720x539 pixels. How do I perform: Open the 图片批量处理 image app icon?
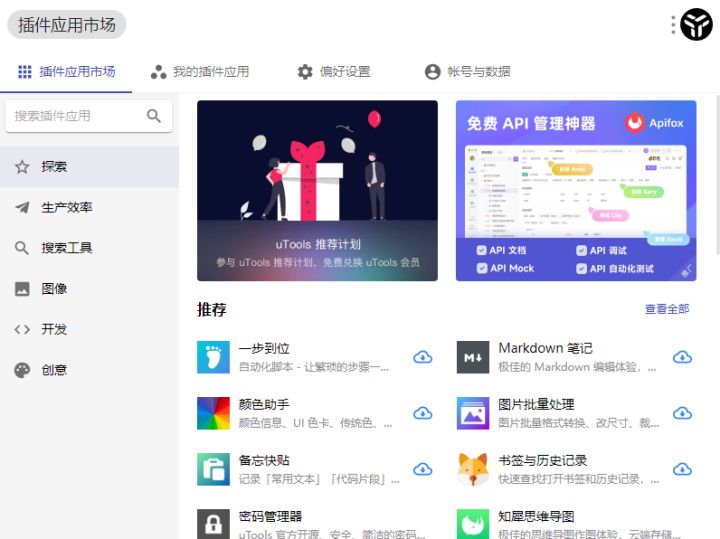pyautogui.click(x=473, y=413)
